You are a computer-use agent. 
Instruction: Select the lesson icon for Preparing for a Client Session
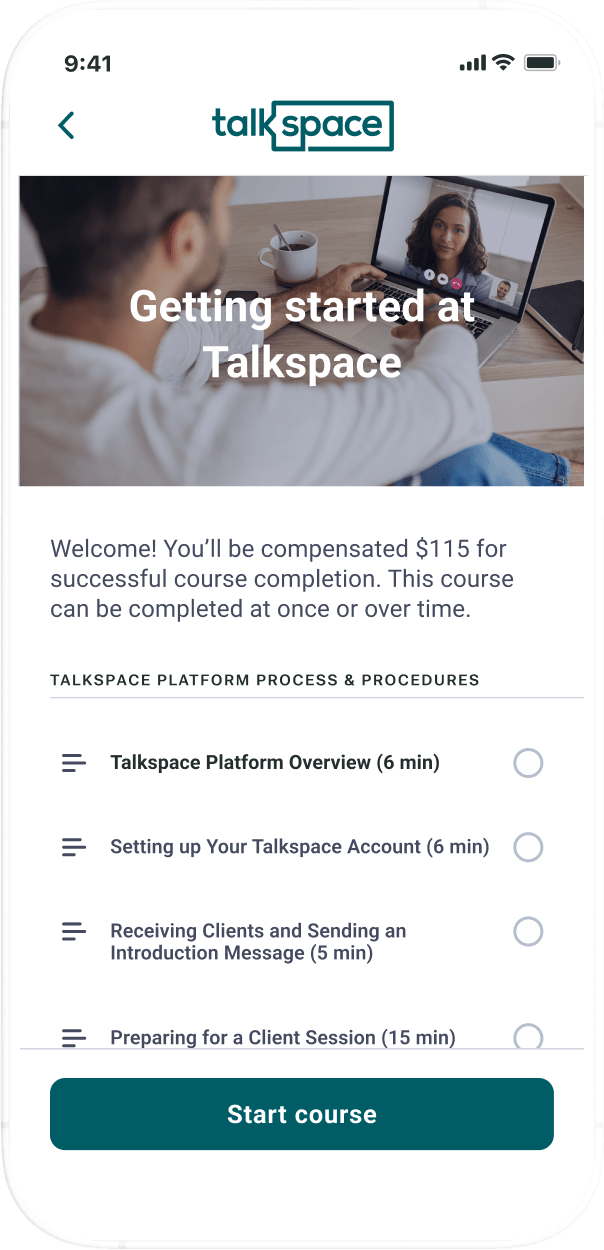click(x=73, y=1038)
